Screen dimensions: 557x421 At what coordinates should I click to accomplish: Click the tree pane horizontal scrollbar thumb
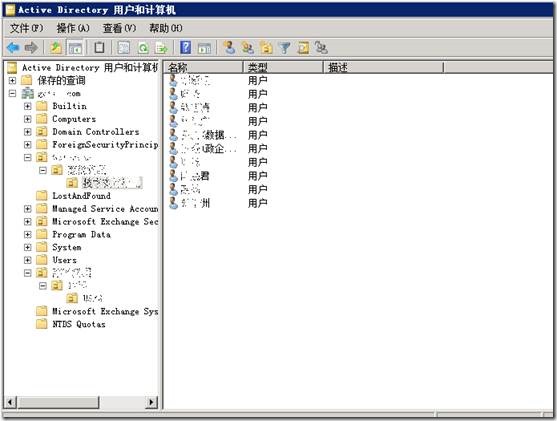(59, 402)
